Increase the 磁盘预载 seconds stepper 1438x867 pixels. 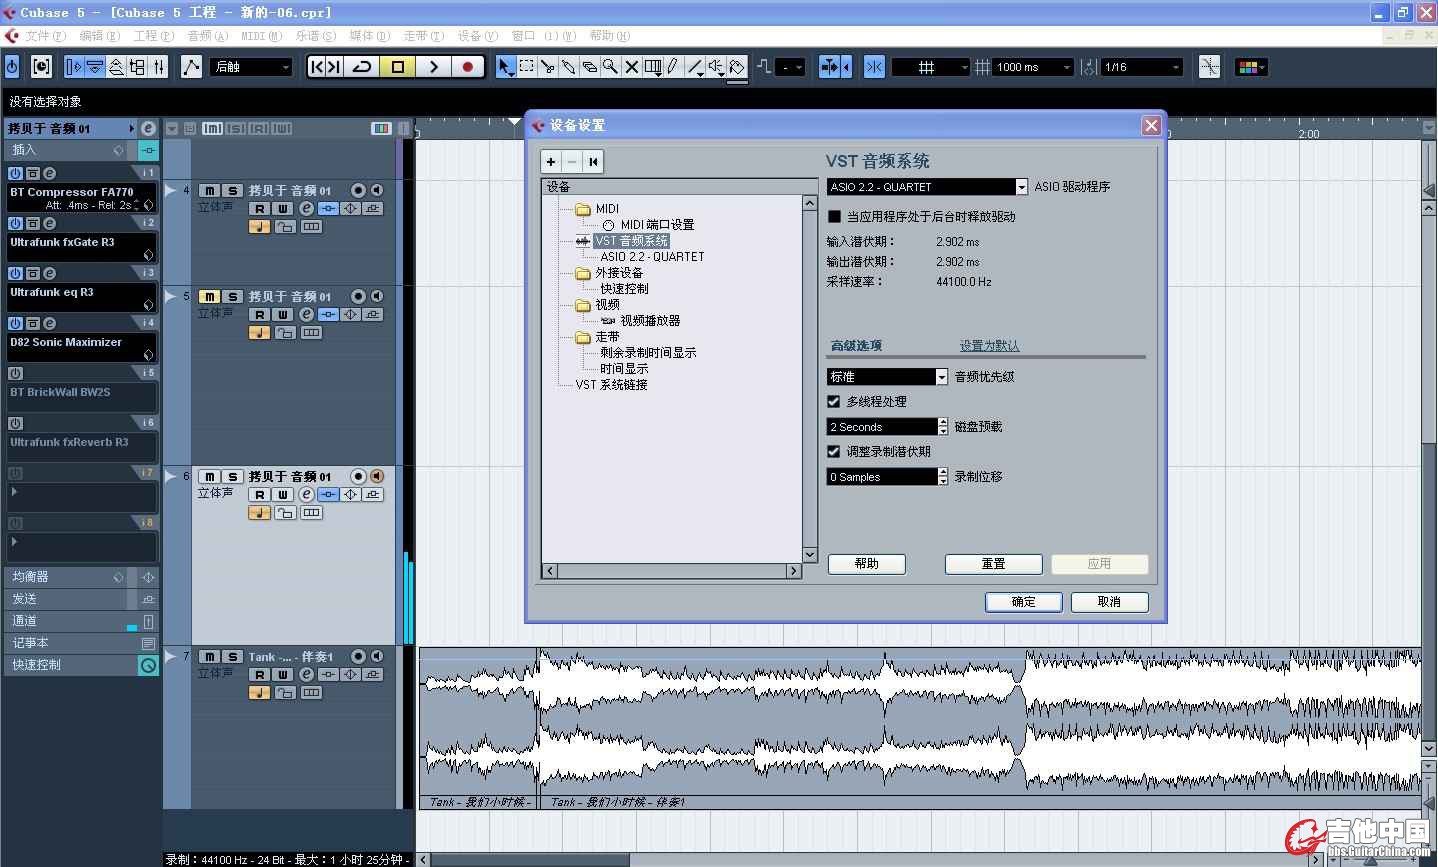pyautogui.click(x=943, y=422)
